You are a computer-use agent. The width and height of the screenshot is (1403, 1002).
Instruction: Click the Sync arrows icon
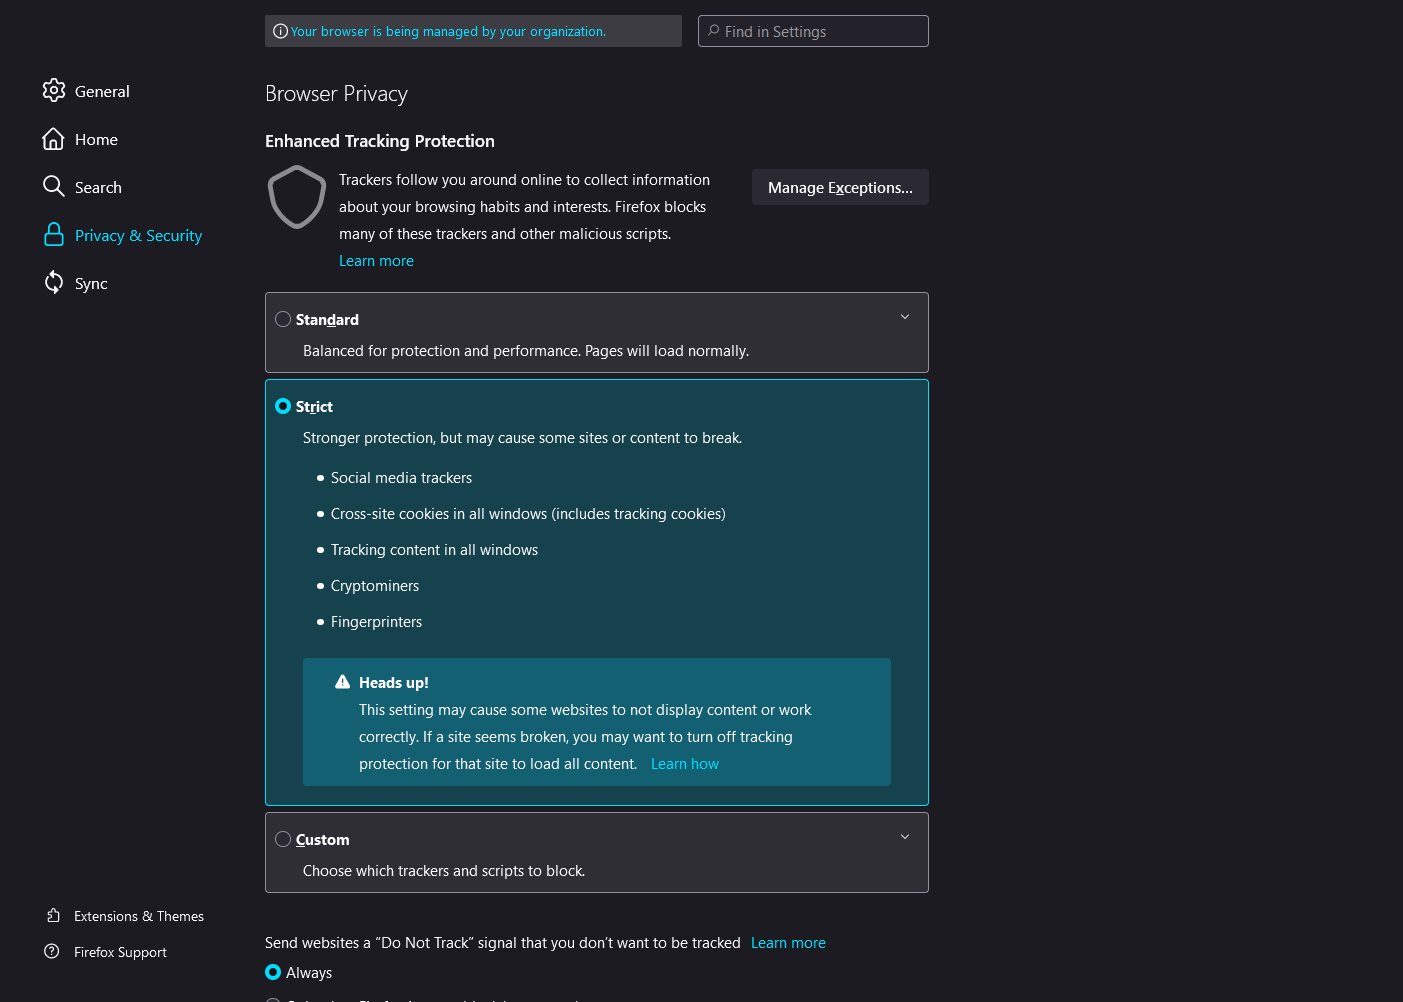click(x=54, y=283)
